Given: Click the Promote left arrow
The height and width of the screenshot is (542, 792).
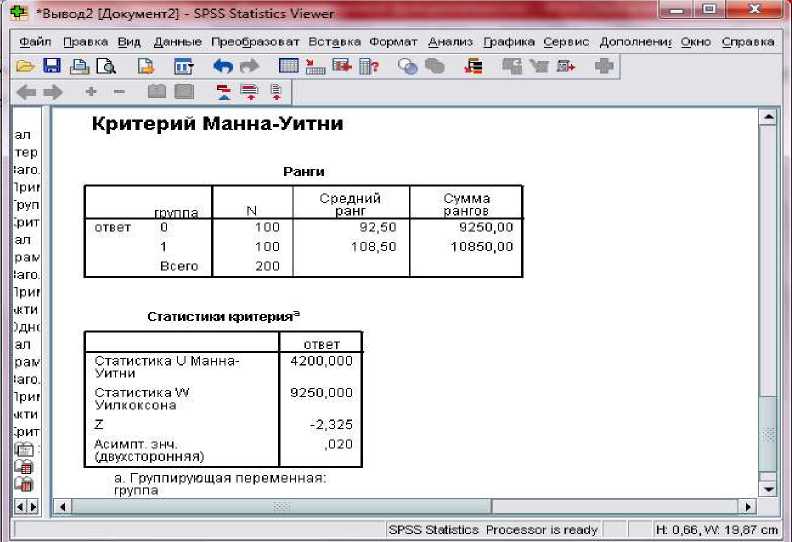Looking at the screenshot, I should [x=26, y=92].
